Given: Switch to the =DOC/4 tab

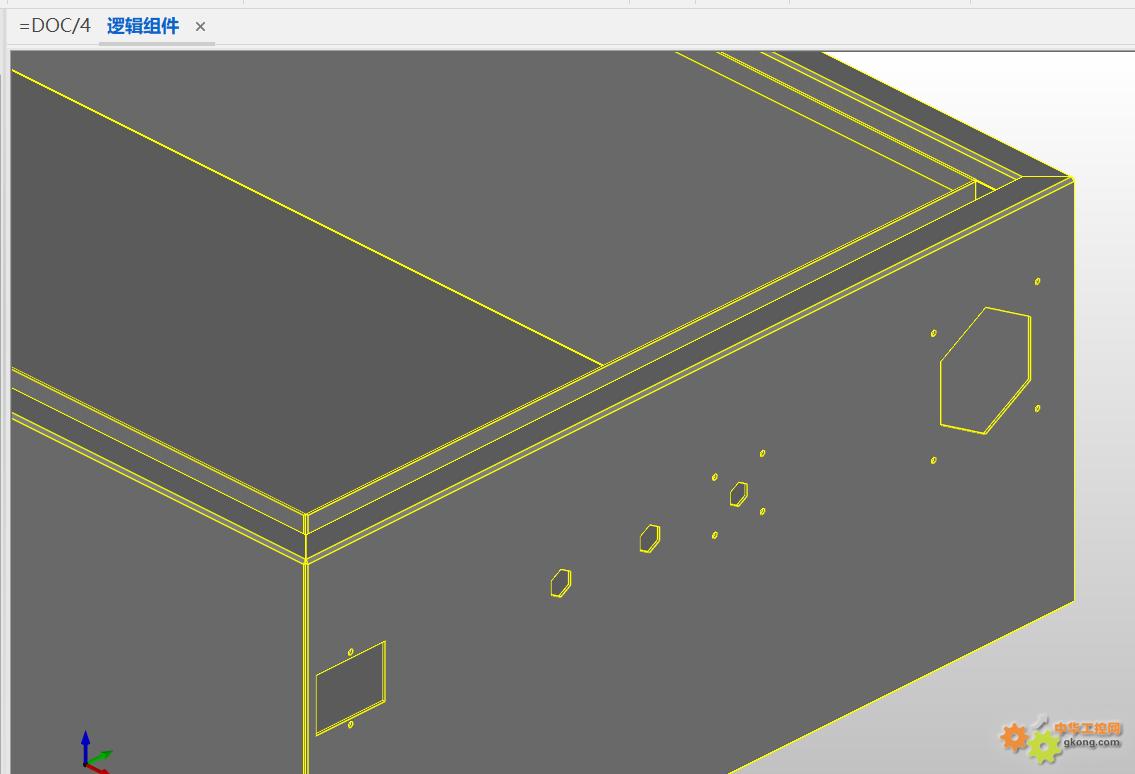Looking at the screenshot, I should [x=54, y=26].
